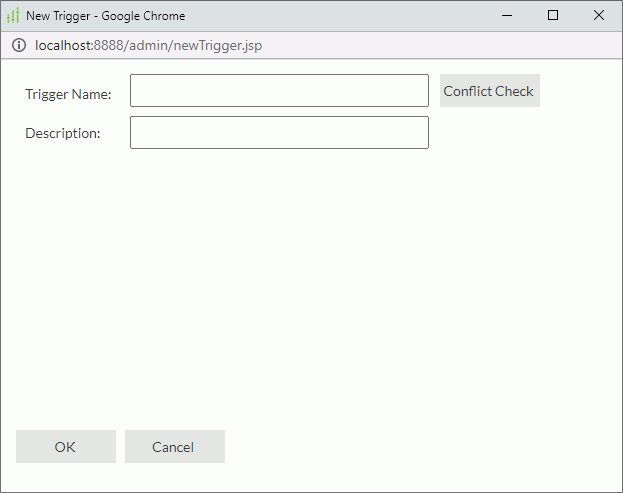Viewport: 623px width, 493px height.
Task: Click empty address bar space right of URL
Action: click(x=440, y=46)
